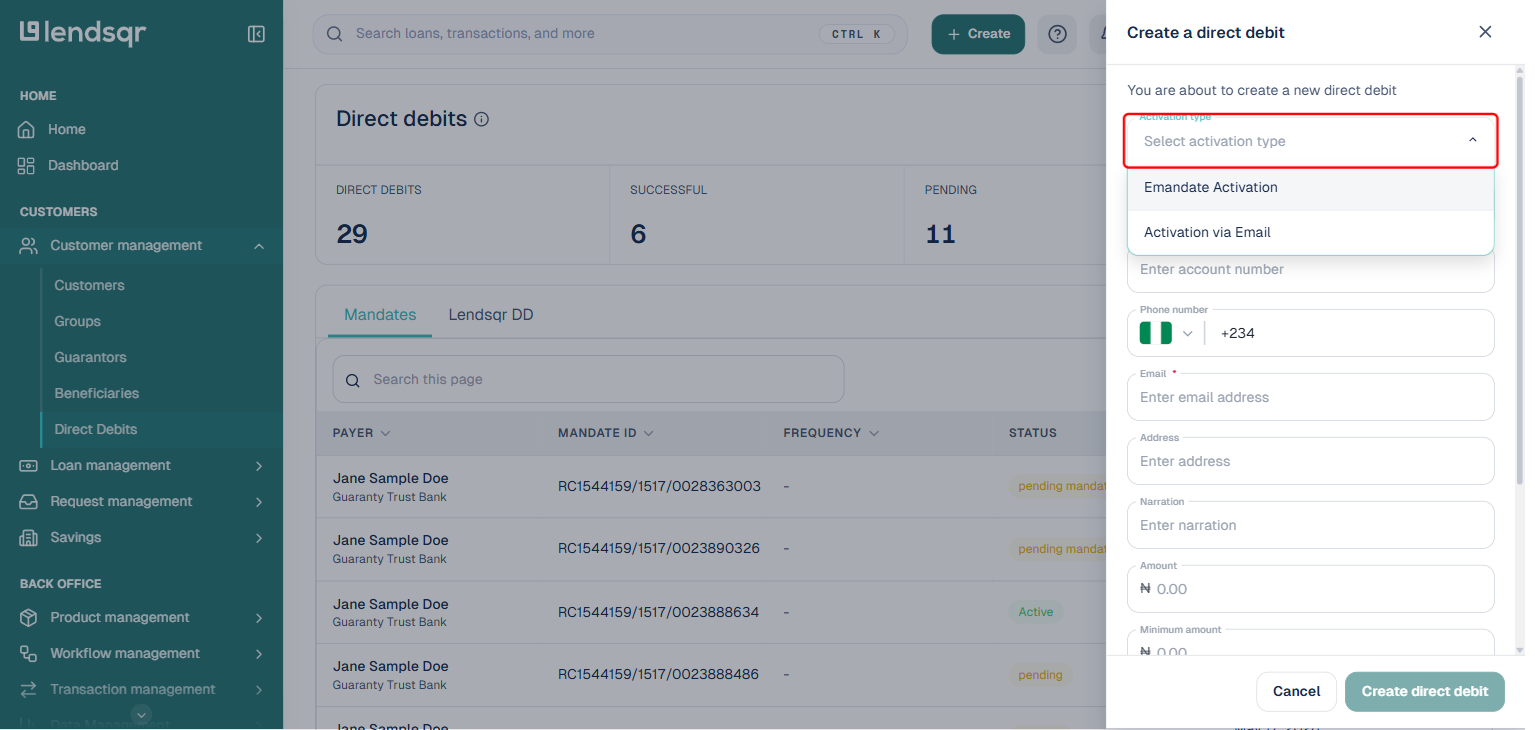Screen dimensions: 1535x730
Task: Open Guarantors in the sidebar
Action: [x=90, y=357]
